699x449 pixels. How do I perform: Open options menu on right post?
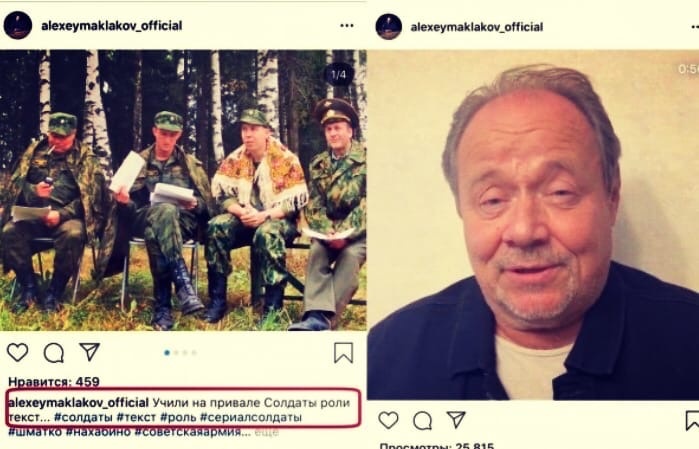(x=695, y=27)
